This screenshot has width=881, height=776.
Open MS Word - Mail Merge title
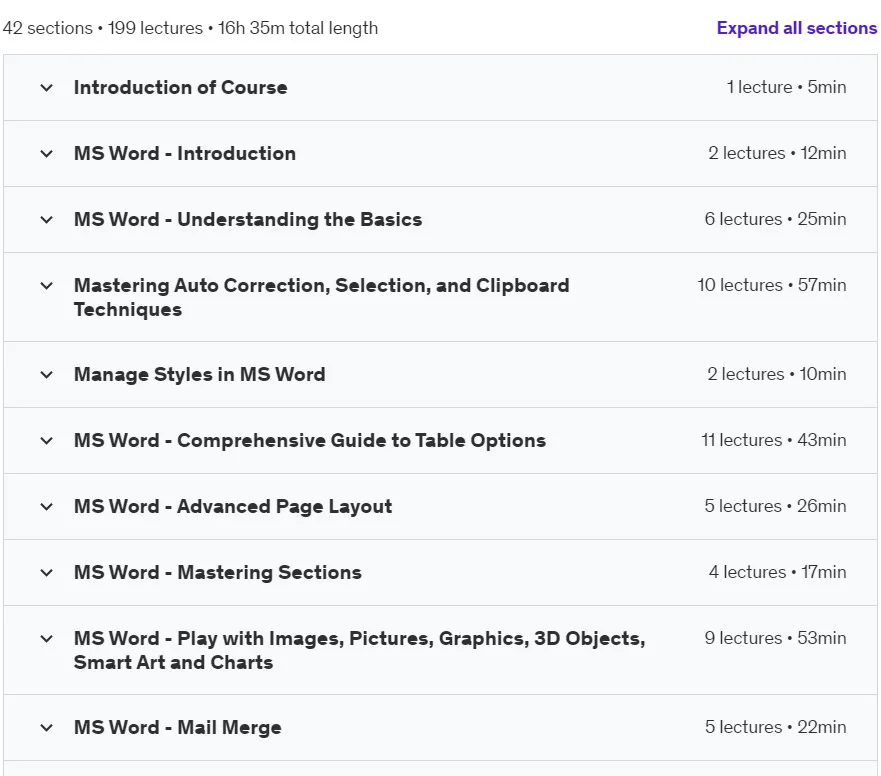(x=178, y=728)
